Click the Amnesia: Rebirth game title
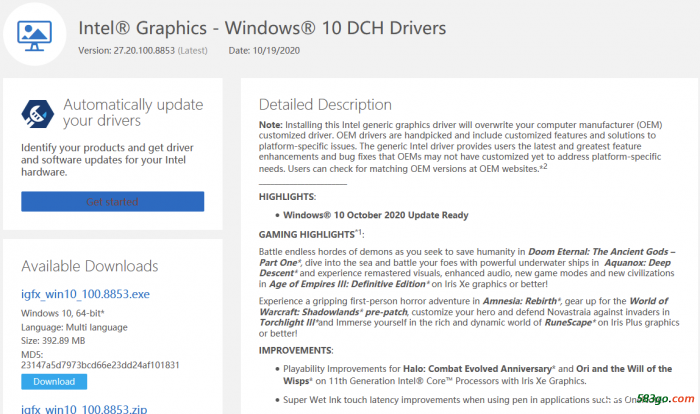Image resolution: width=700 pixels, height=414 pixels. click(520, 301)
